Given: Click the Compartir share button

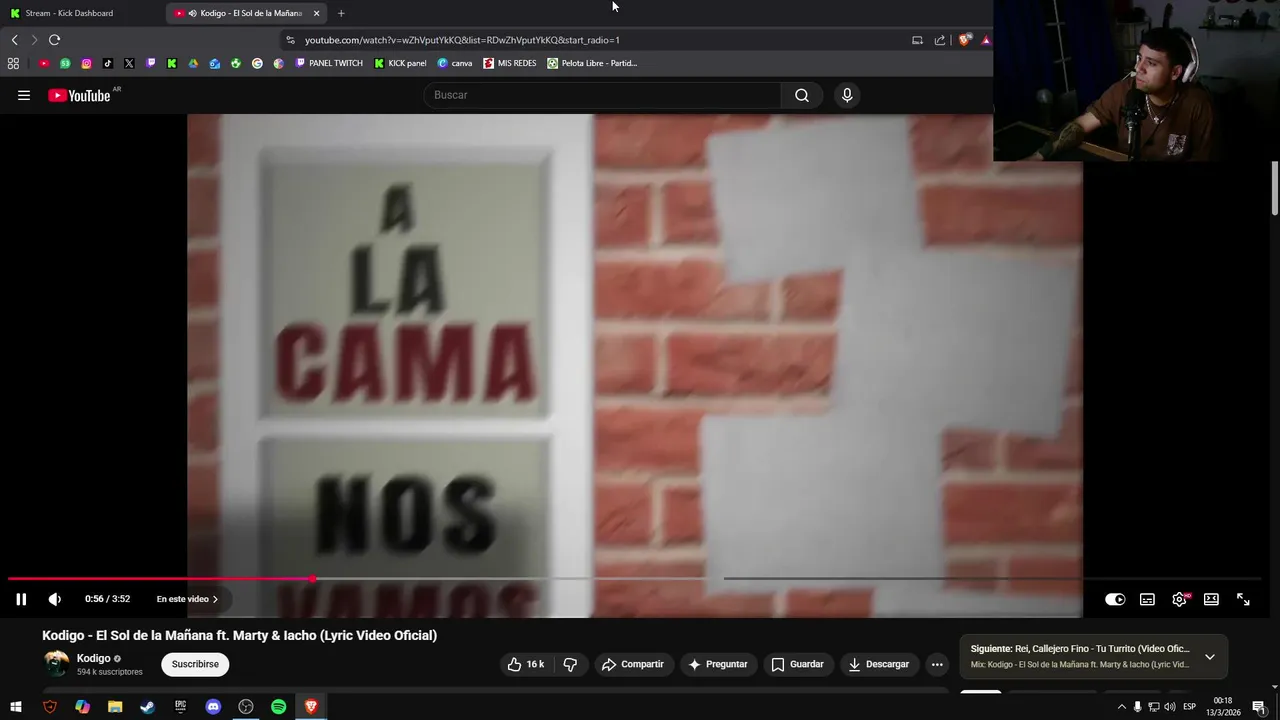Looking at the screenshot, I should pos(632,664).
